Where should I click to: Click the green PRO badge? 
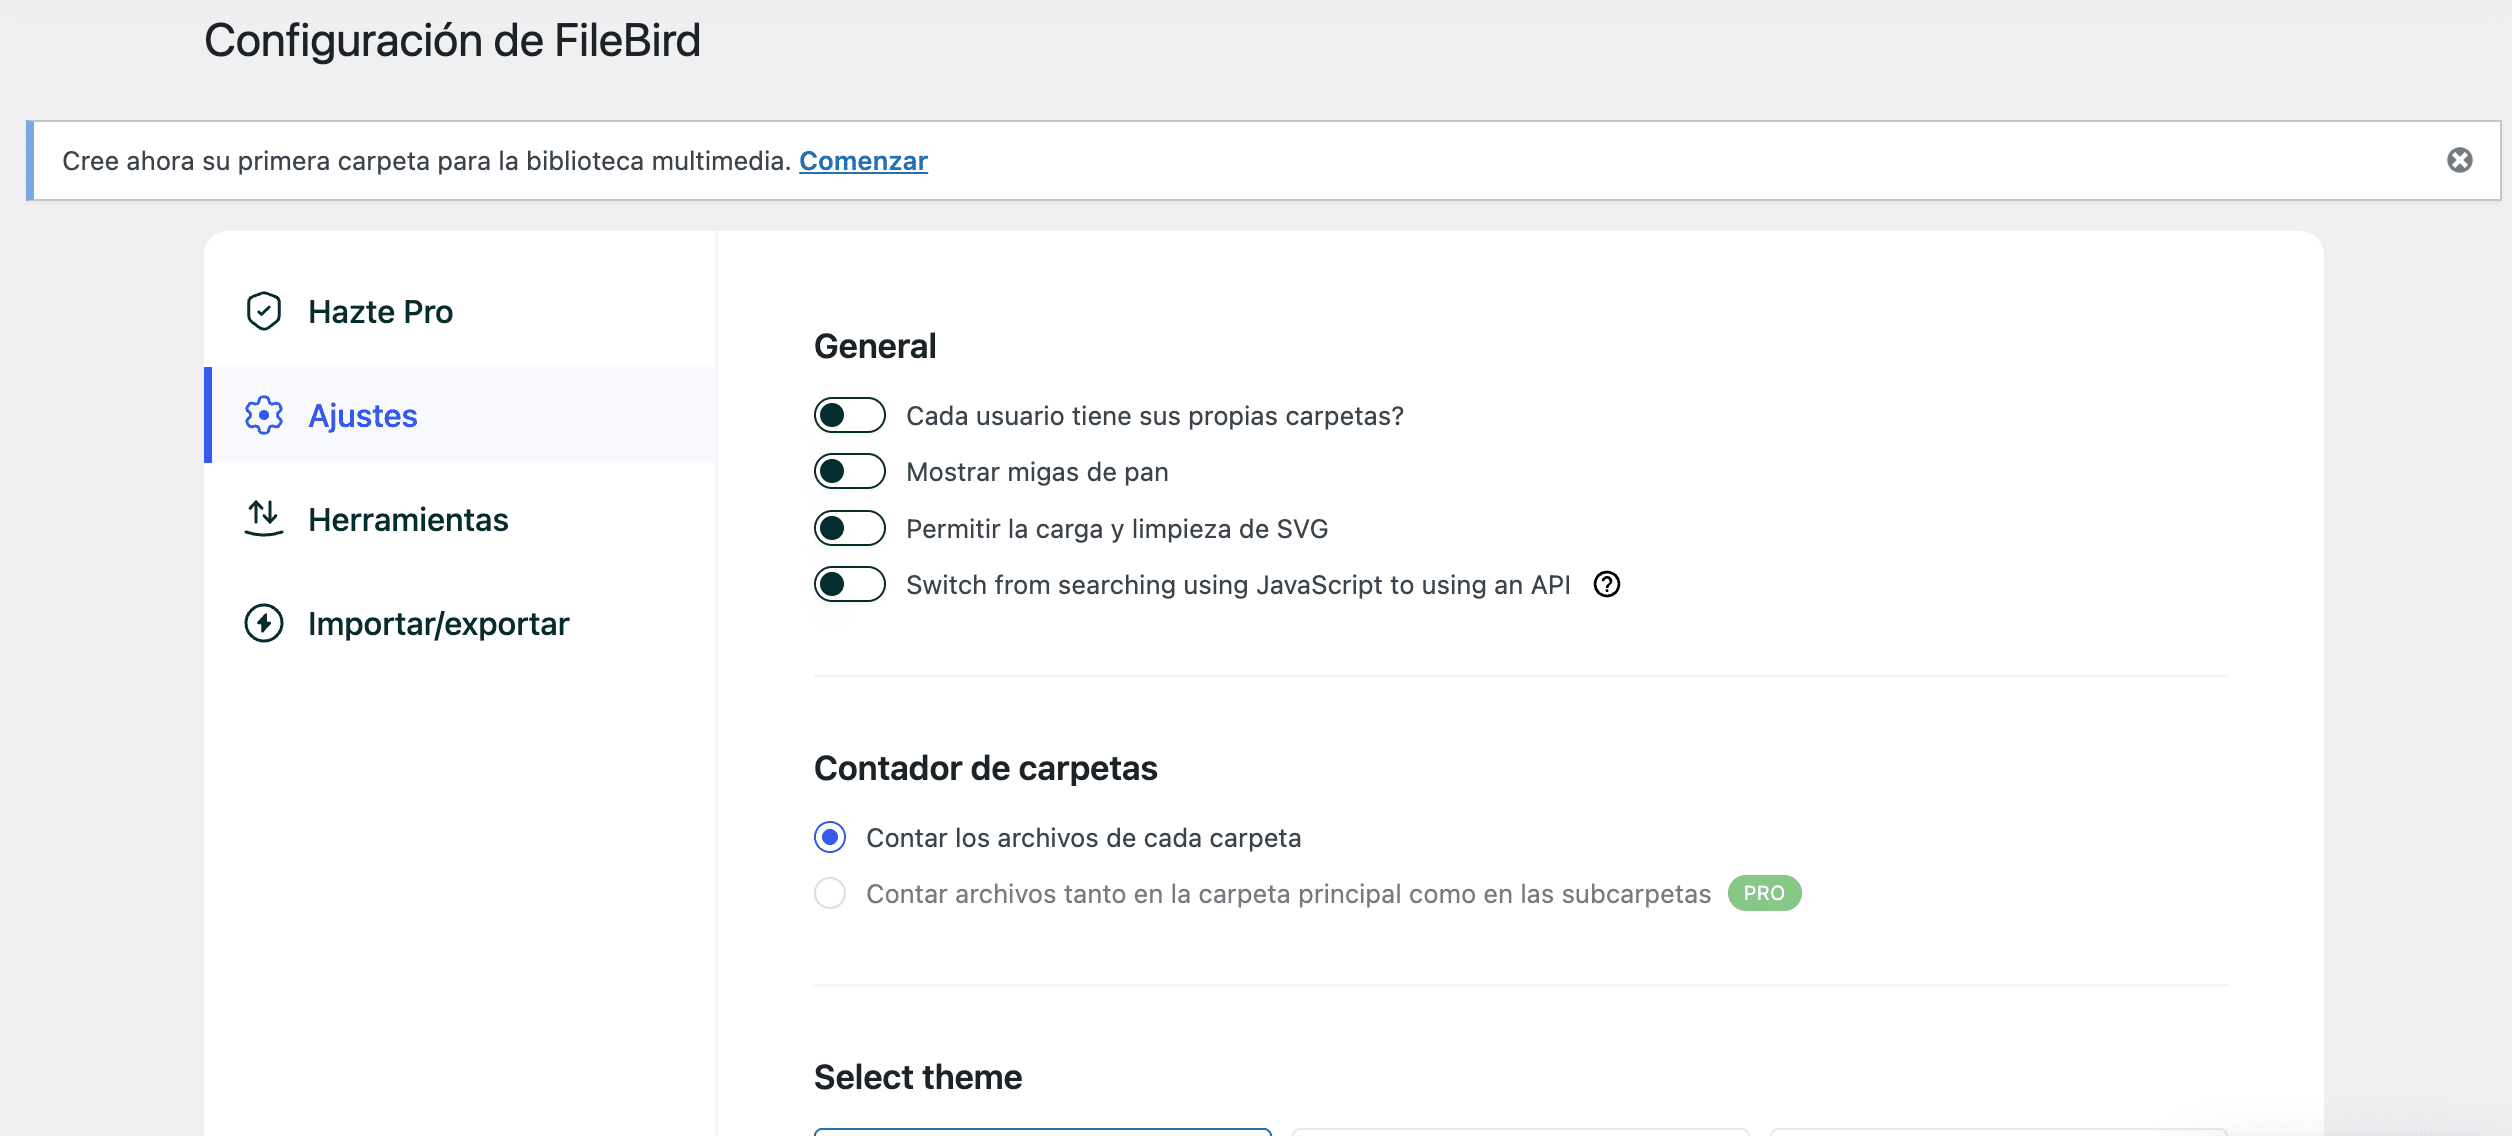(1763, 893)
